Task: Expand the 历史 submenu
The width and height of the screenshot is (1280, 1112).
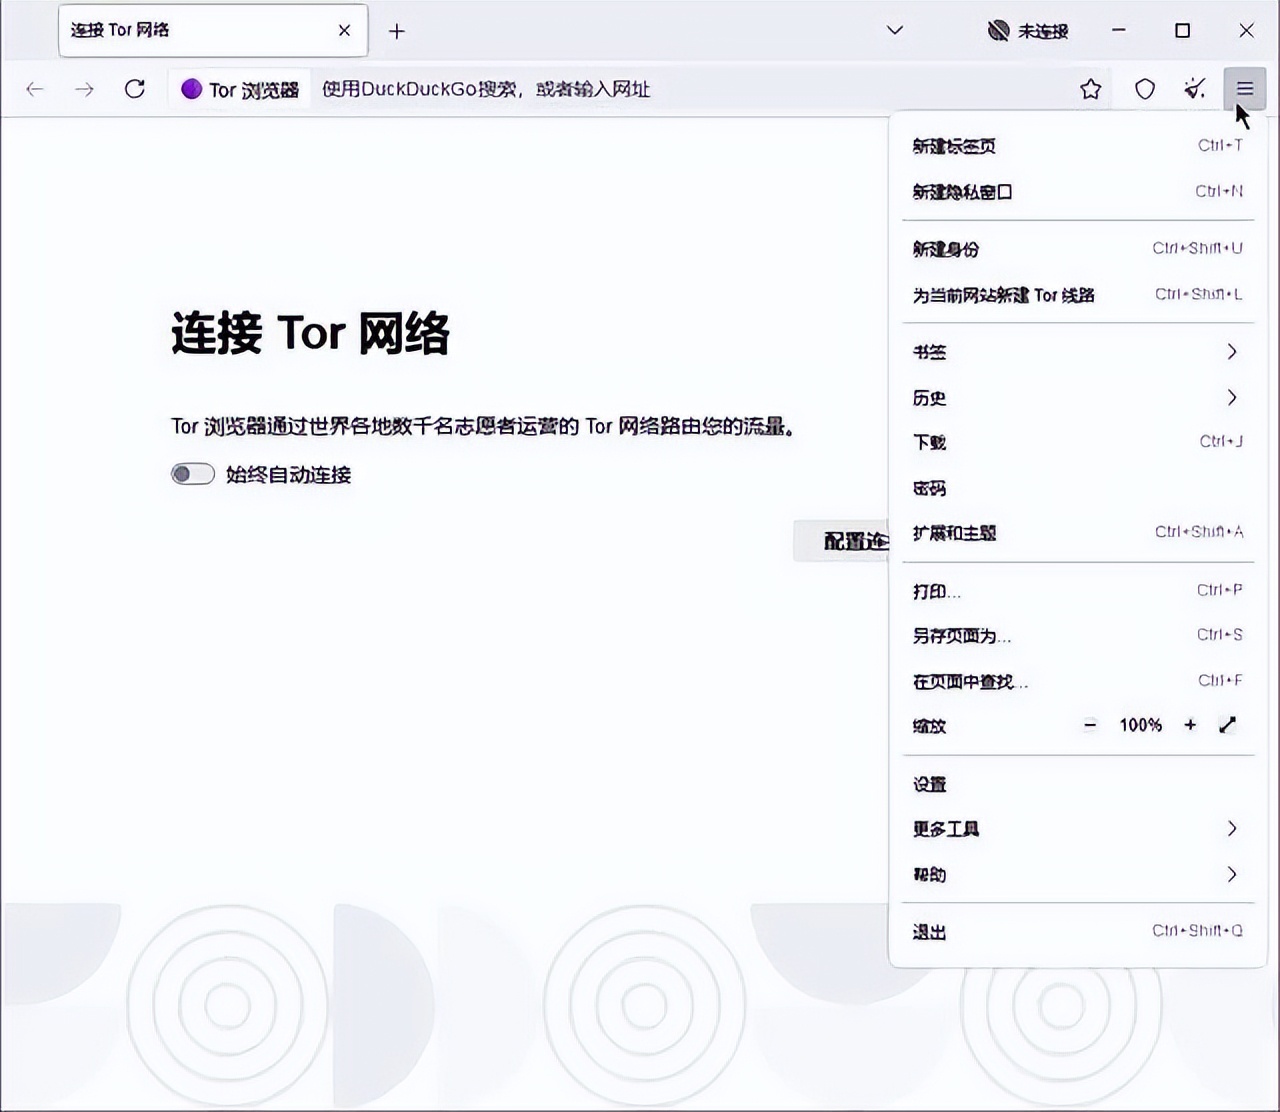Action: coord(1077,398)
